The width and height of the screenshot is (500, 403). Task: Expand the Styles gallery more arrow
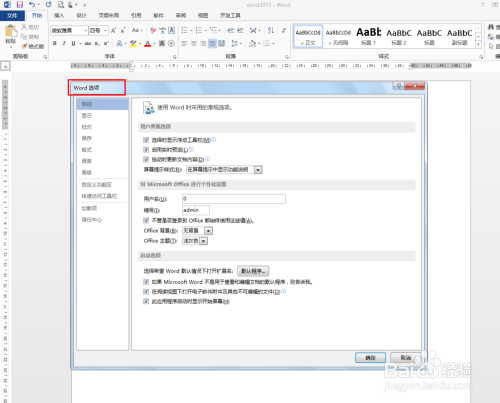478,44
